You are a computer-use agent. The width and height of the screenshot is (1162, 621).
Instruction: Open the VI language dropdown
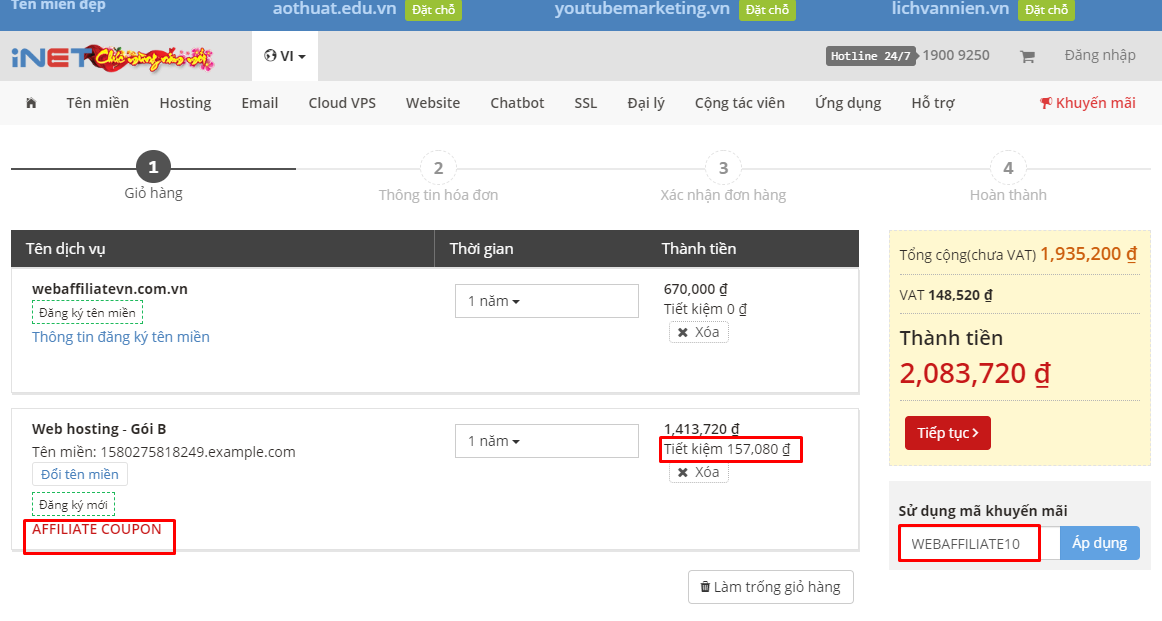(285, 56)
